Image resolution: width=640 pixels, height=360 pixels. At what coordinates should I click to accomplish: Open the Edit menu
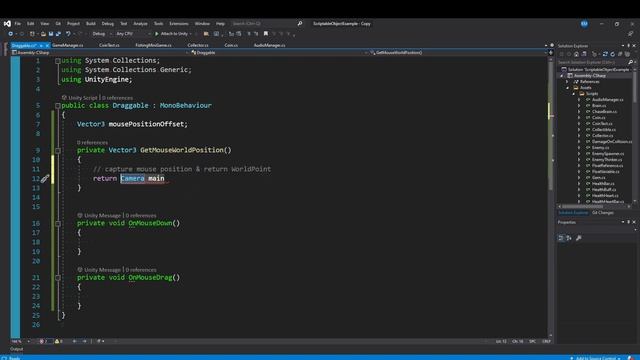tap(31, 24)
